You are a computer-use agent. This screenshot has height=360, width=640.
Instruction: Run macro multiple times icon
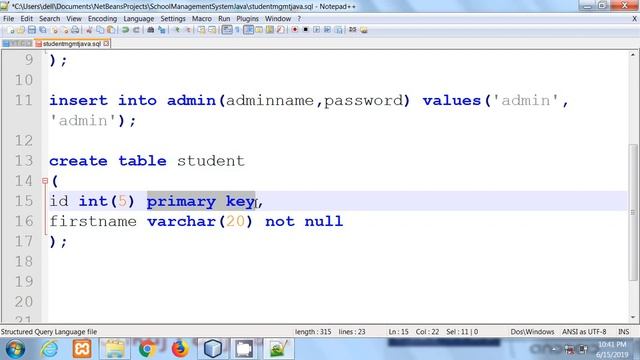pos(327,30)
